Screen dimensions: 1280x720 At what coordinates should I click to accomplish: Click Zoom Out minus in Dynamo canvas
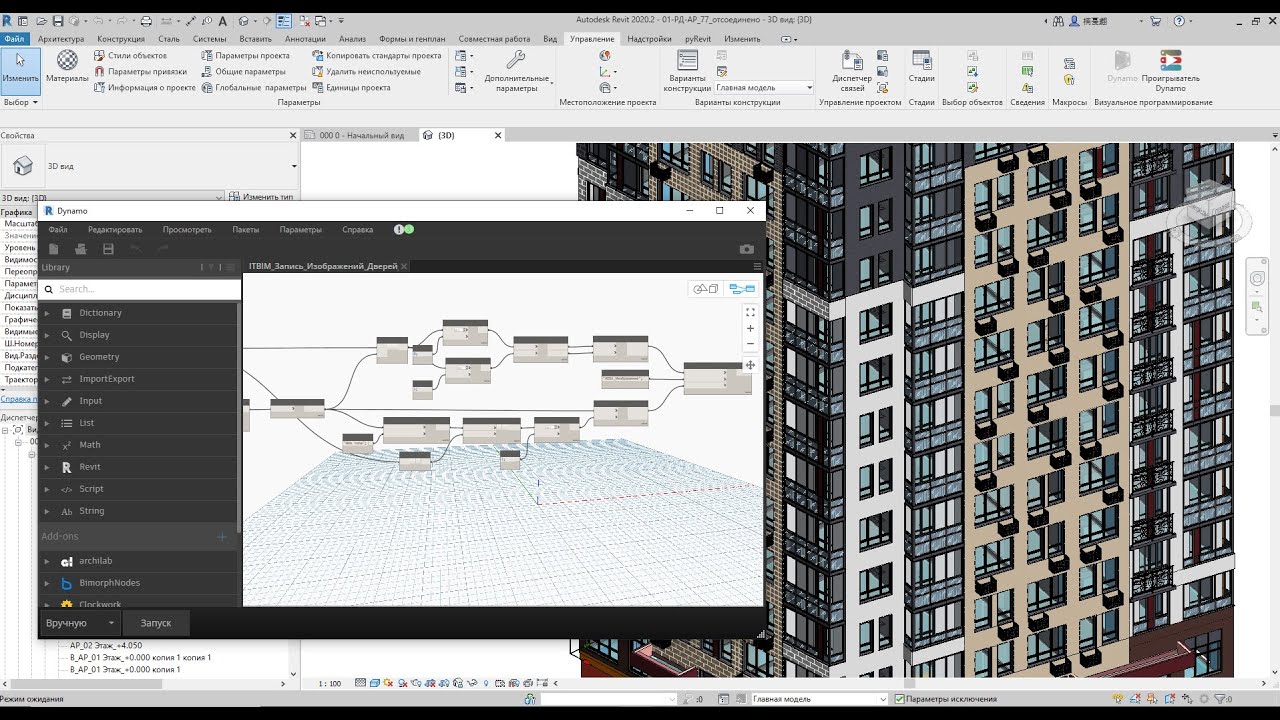[750, 344]
